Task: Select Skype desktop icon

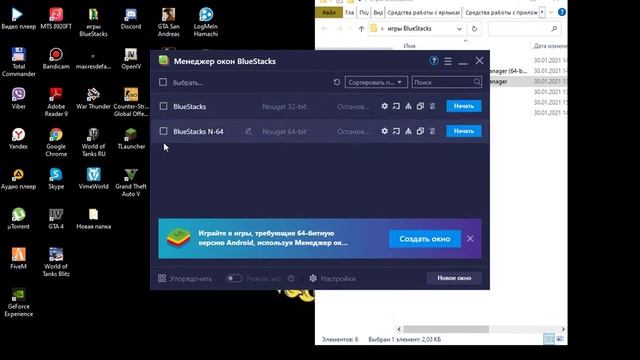Action: (56, 178)
